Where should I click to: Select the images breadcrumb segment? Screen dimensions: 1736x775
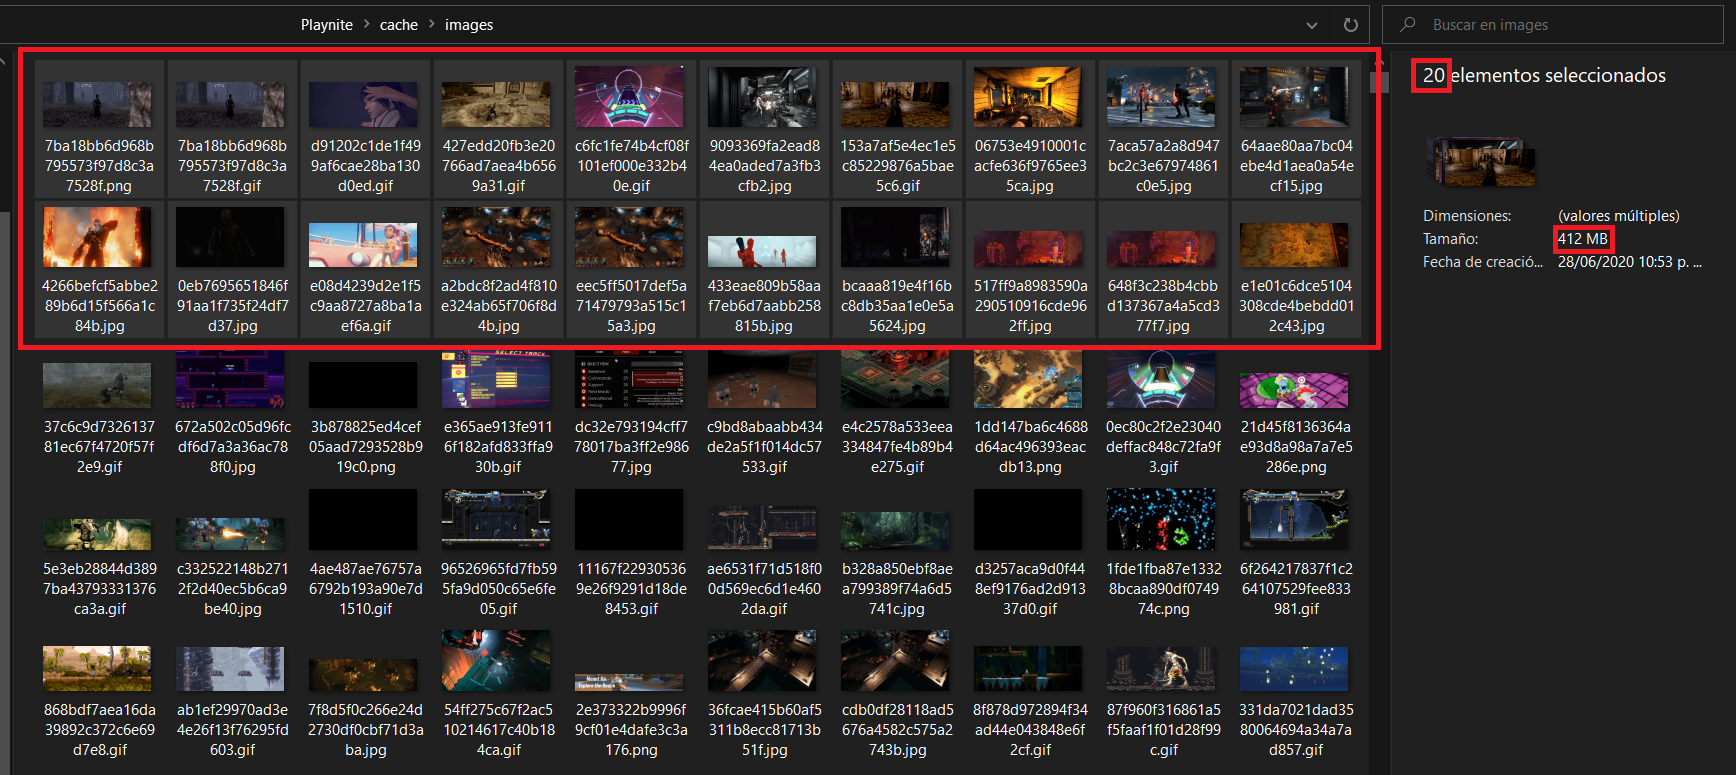click(469, 25)
